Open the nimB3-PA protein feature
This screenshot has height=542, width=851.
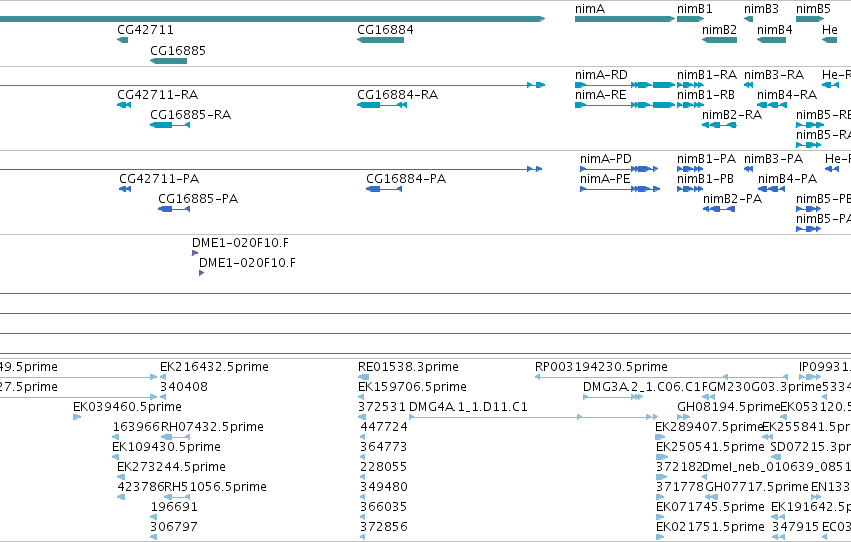pyautogui.click(x=748, y=169)
